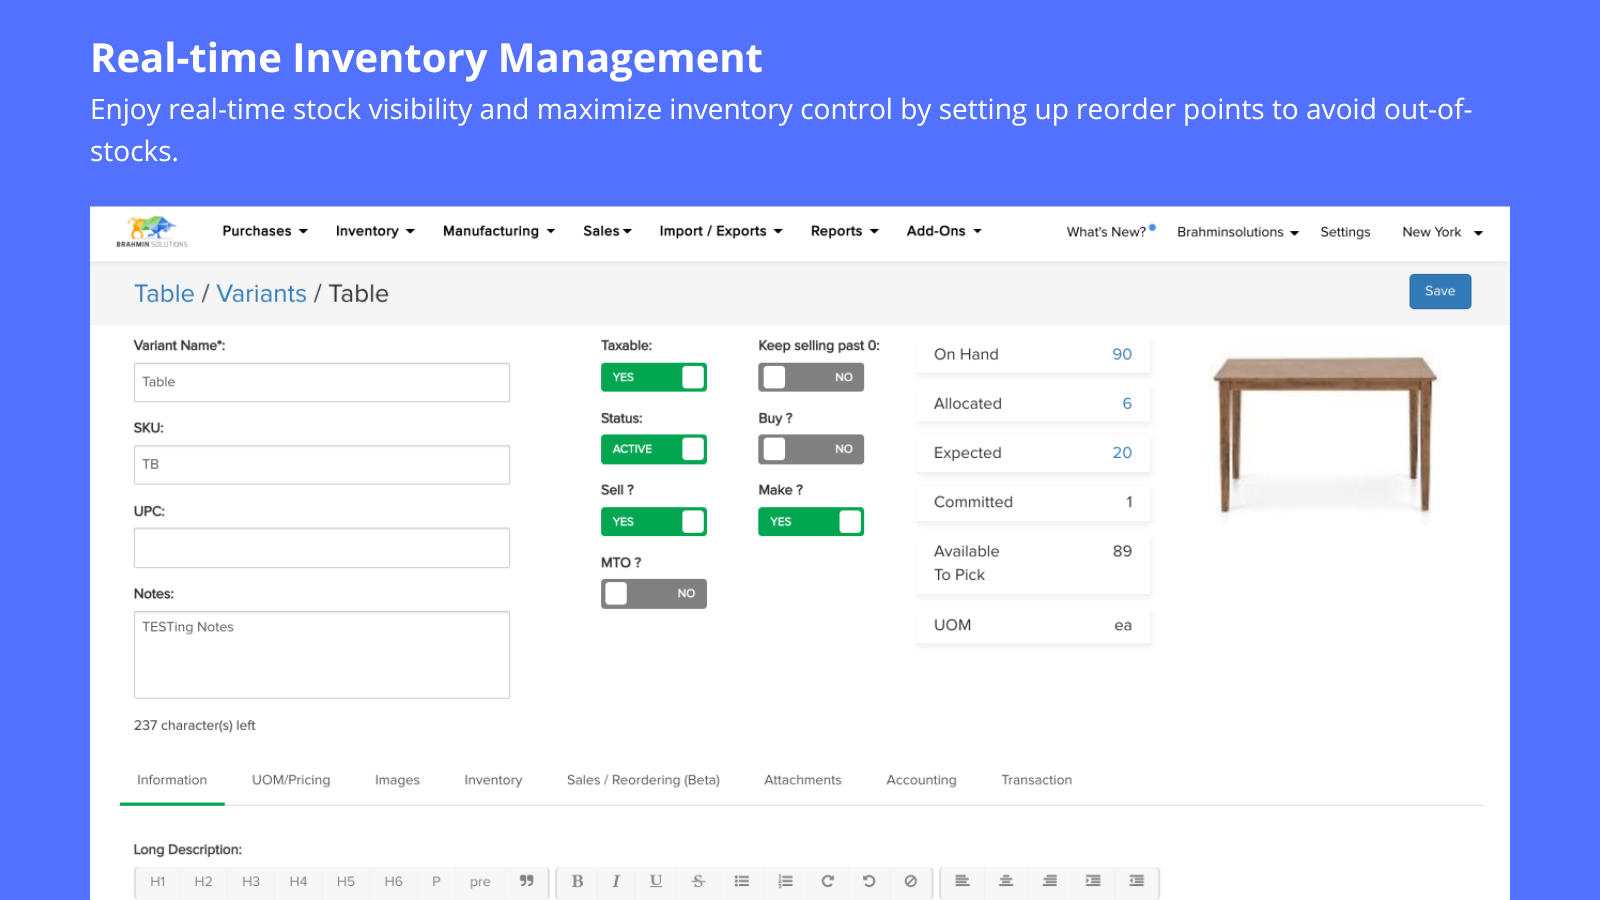
Task: Apply strikethrough text formatting
Action: coord(698,881)
